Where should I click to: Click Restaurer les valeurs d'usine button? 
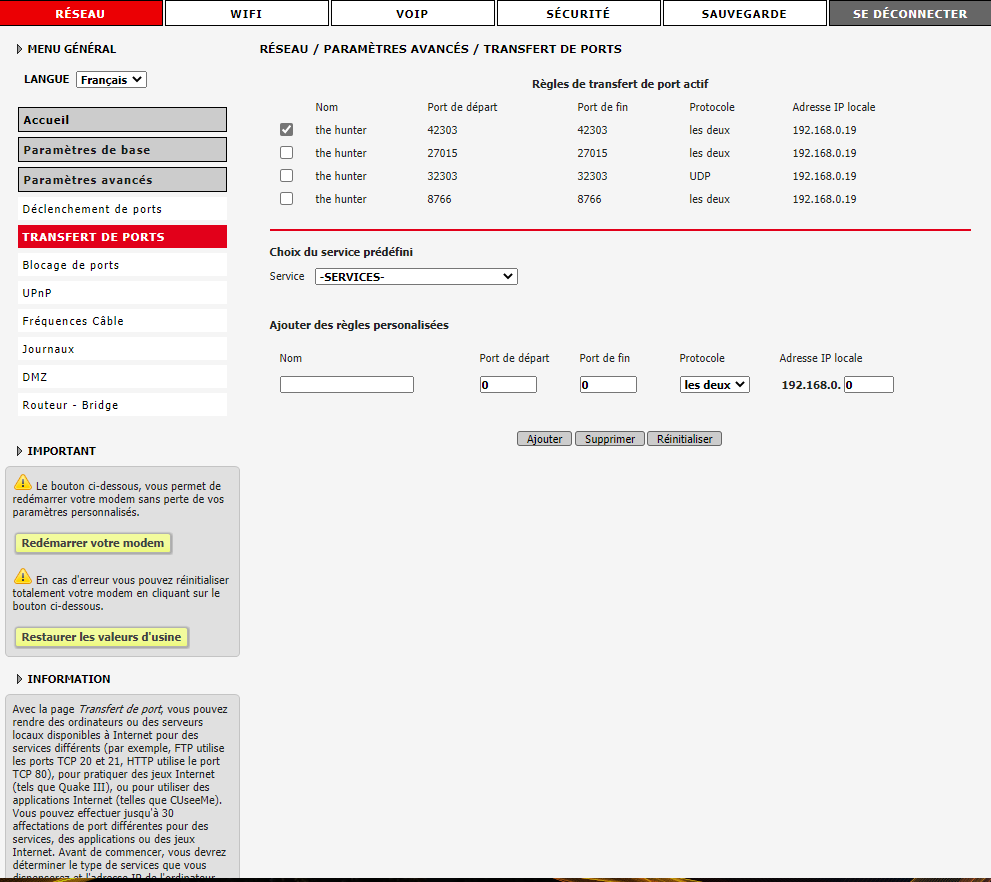(x=102, y=637)
